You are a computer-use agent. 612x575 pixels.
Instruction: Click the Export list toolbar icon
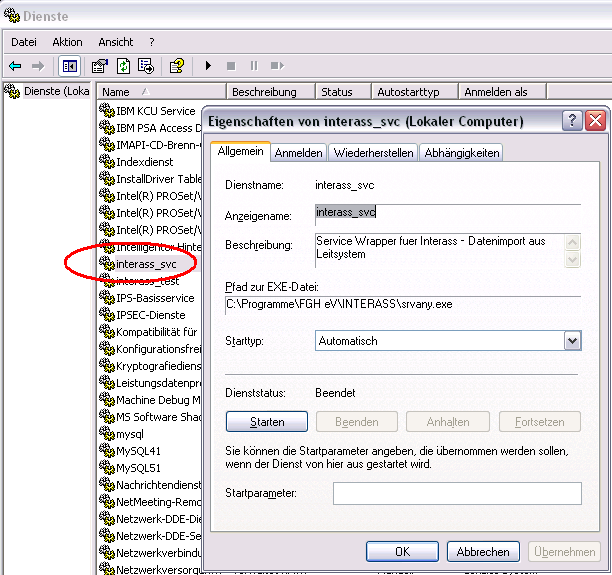pos(146,66)
